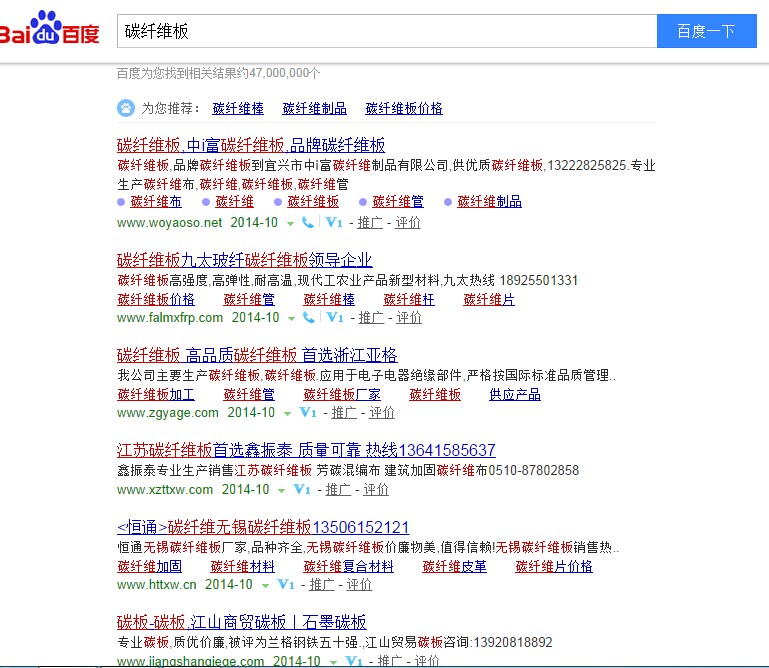
Task: Open result 碳纤维板_中i富碳纤维板_品牌碳纤维板
Action: pos(251,145)
